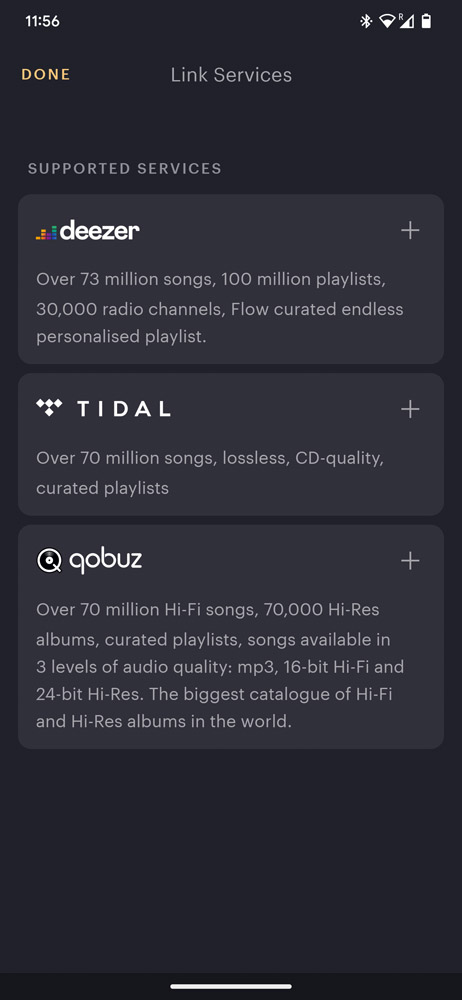Tap the home gesture bar at bottom
This screenshot has width=462, height=1000.
[x=231, y=986]
